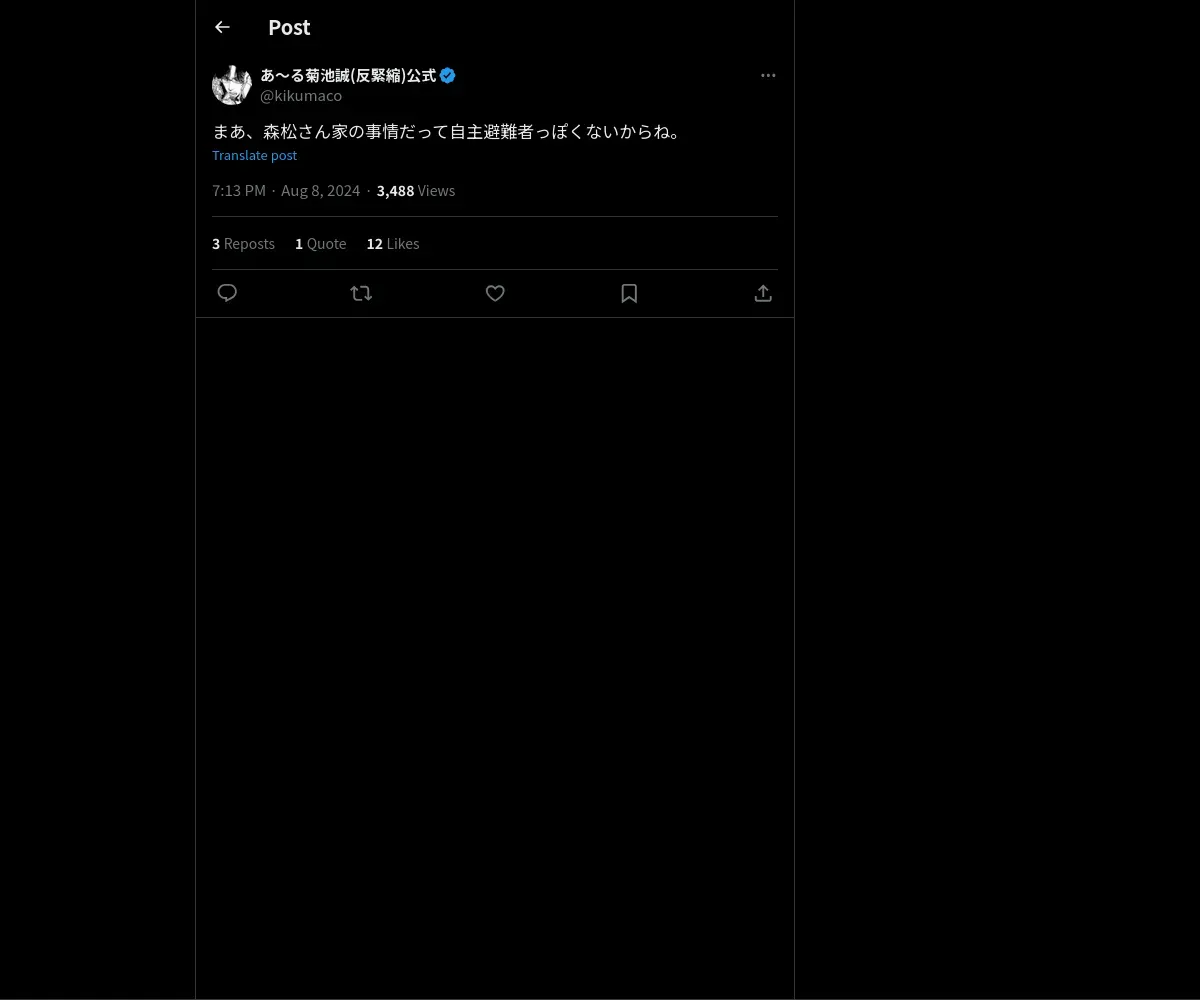View the 1 Quote post
Screen dimensions: 1200x1000
[320, 244]
